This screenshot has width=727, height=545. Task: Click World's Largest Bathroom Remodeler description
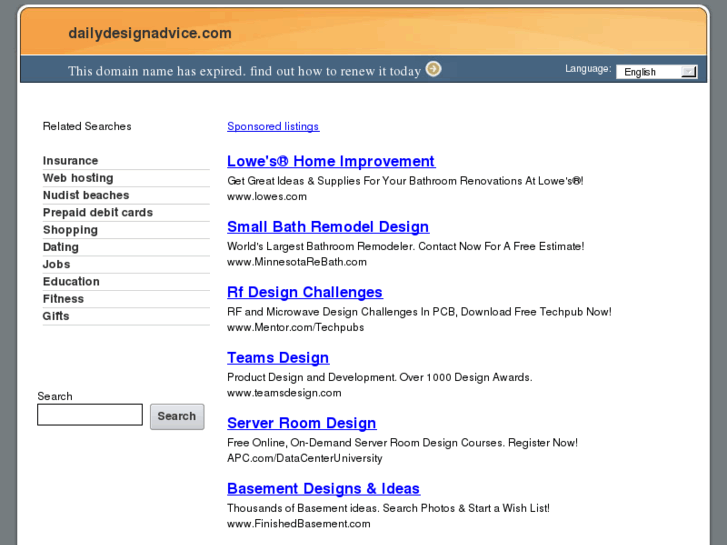pos(406,246)
